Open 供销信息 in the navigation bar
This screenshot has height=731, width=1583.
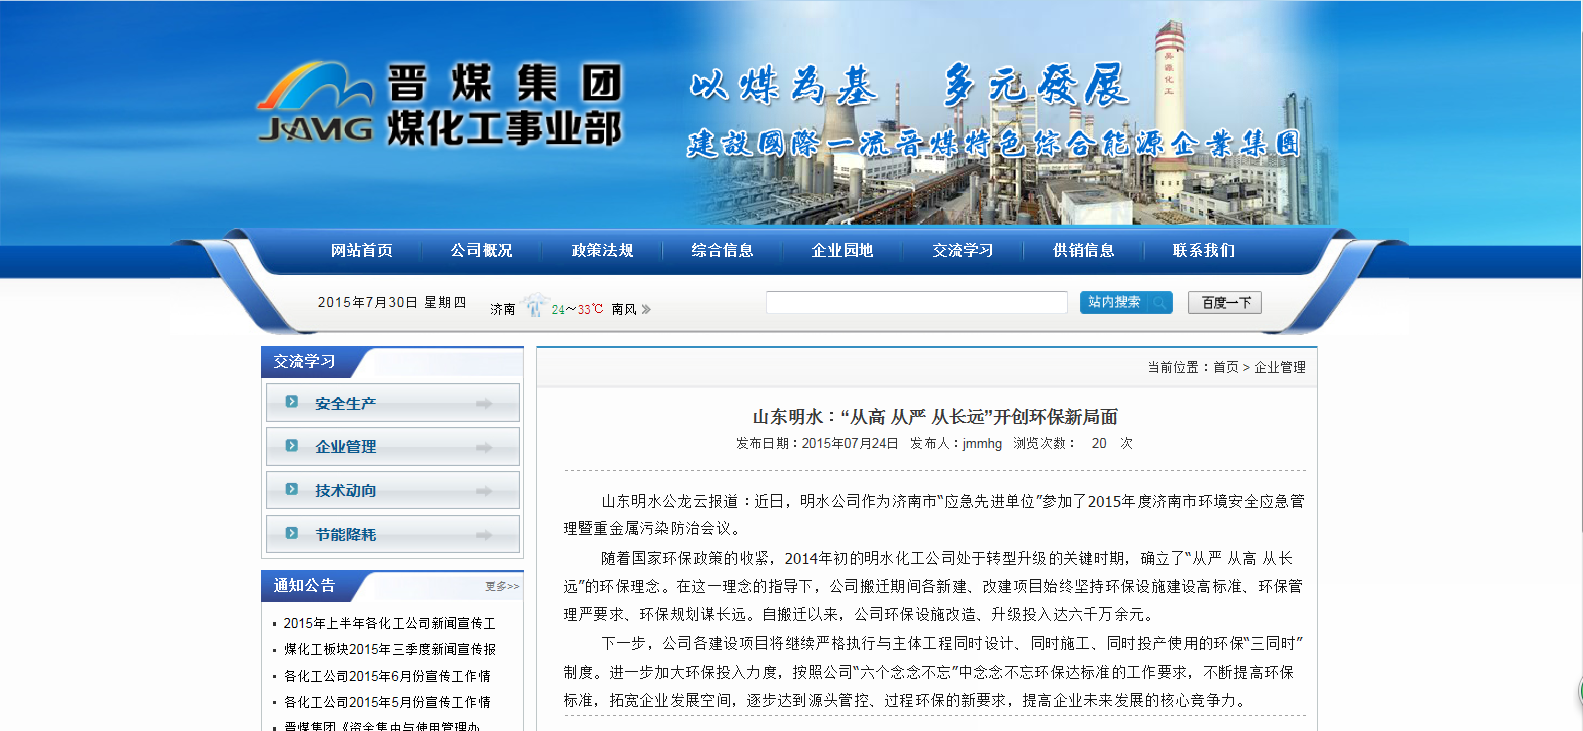(x=1083, y=251)
